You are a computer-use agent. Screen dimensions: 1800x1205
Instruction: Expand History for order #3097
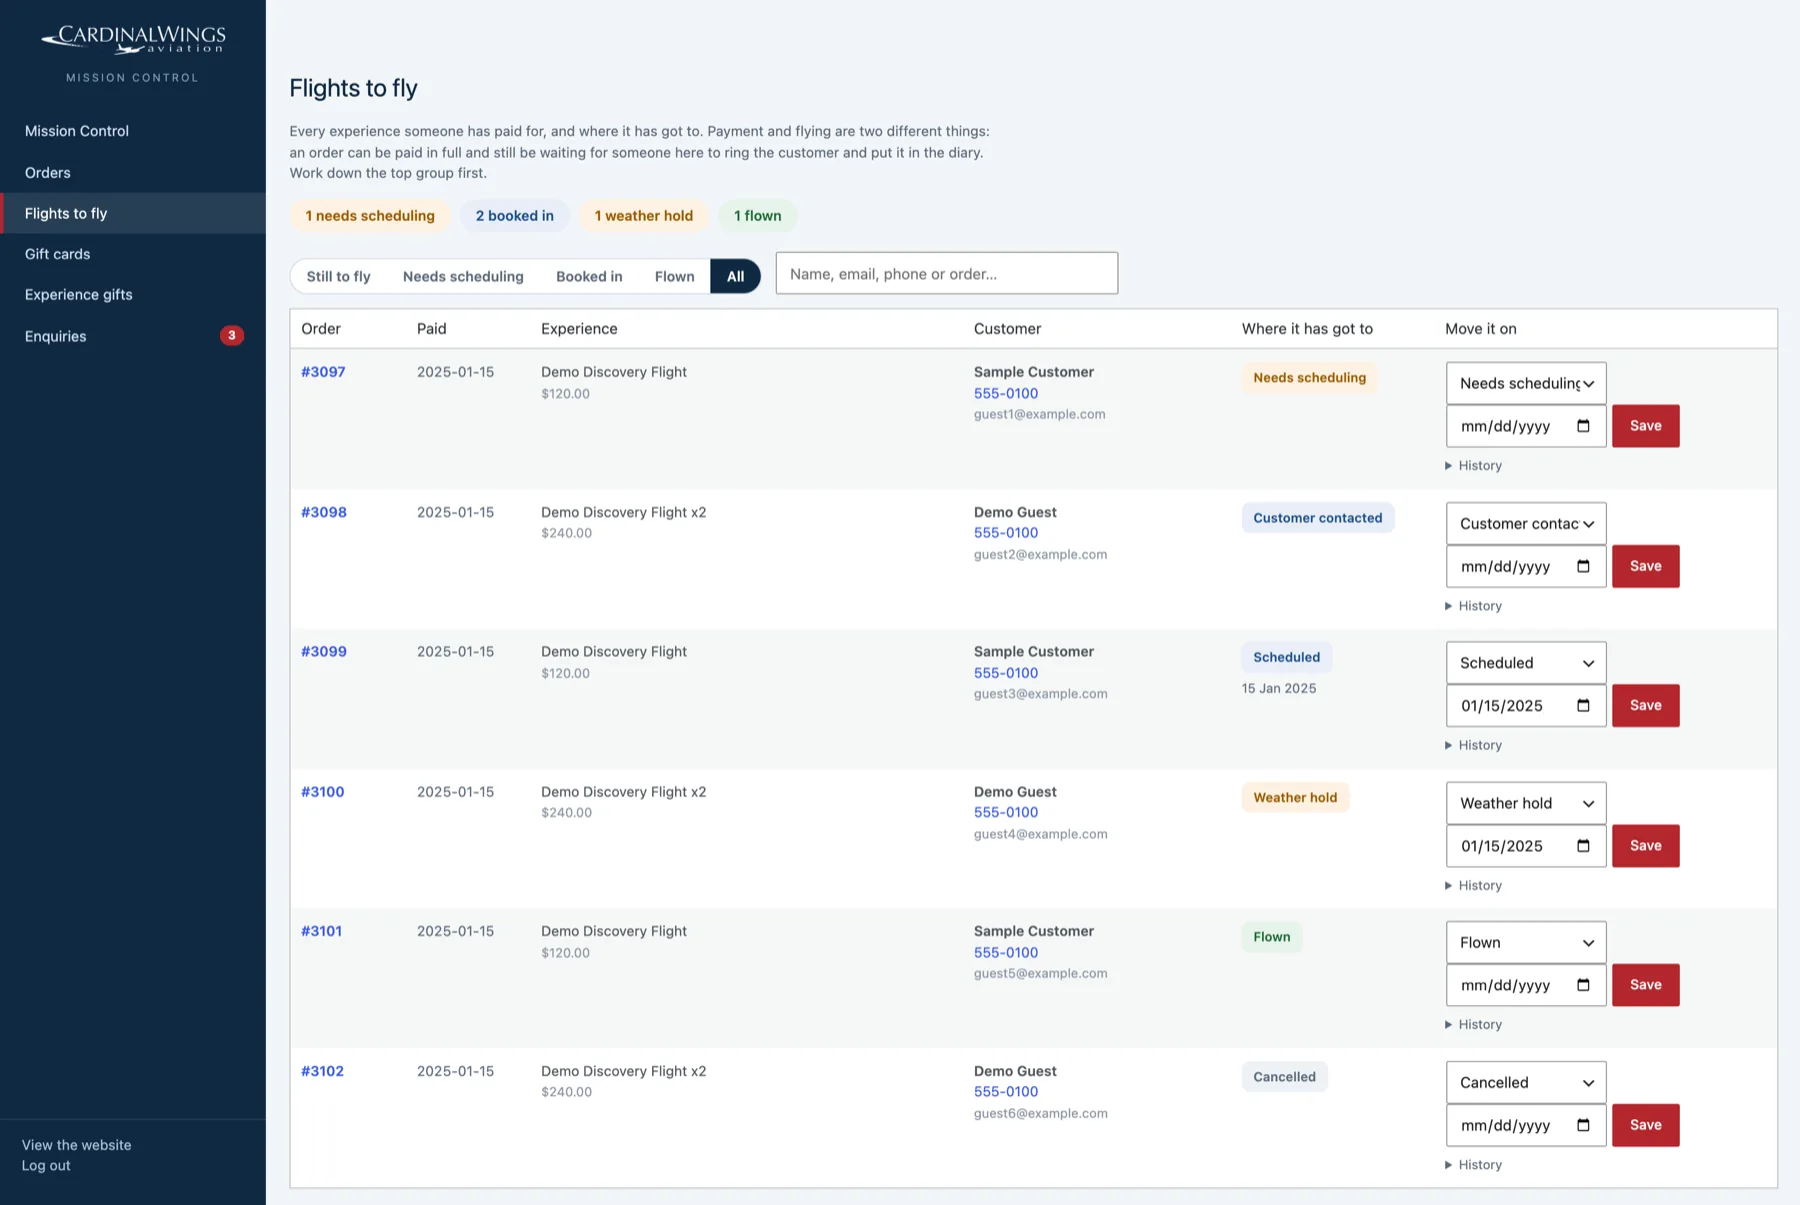(x=1473, y=466)
